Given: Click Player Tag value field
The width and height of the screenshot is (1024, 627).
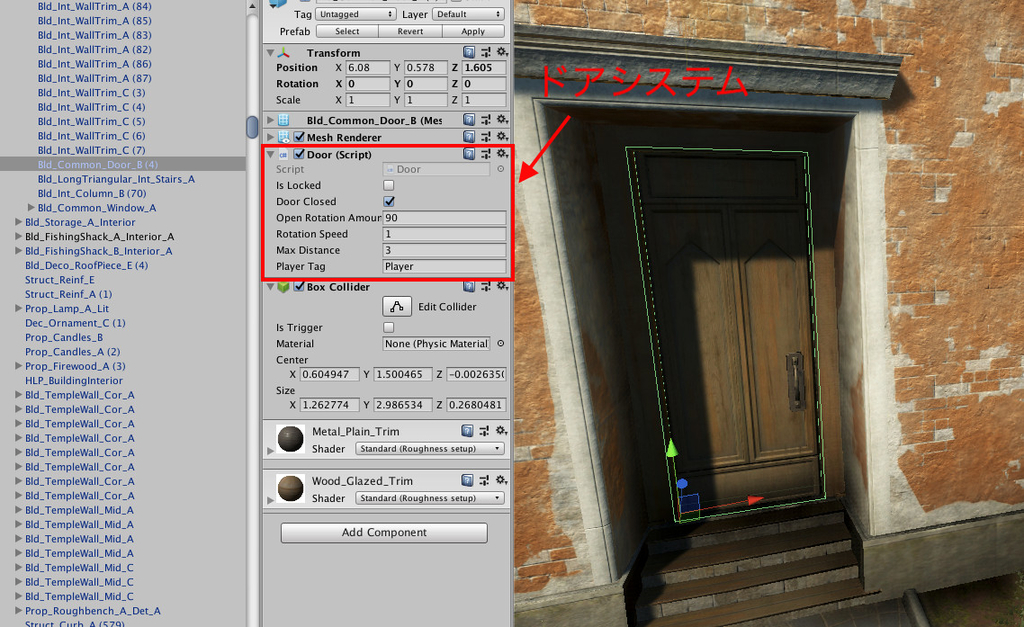Looking at the screenshot, I should click(444, 266).
